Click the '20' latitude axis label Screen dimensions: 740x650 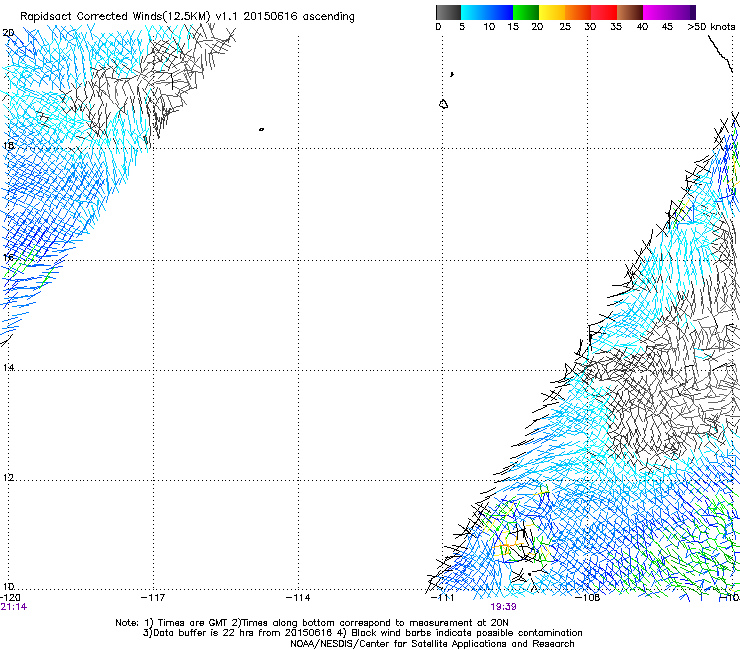click(x=8, y=33)
